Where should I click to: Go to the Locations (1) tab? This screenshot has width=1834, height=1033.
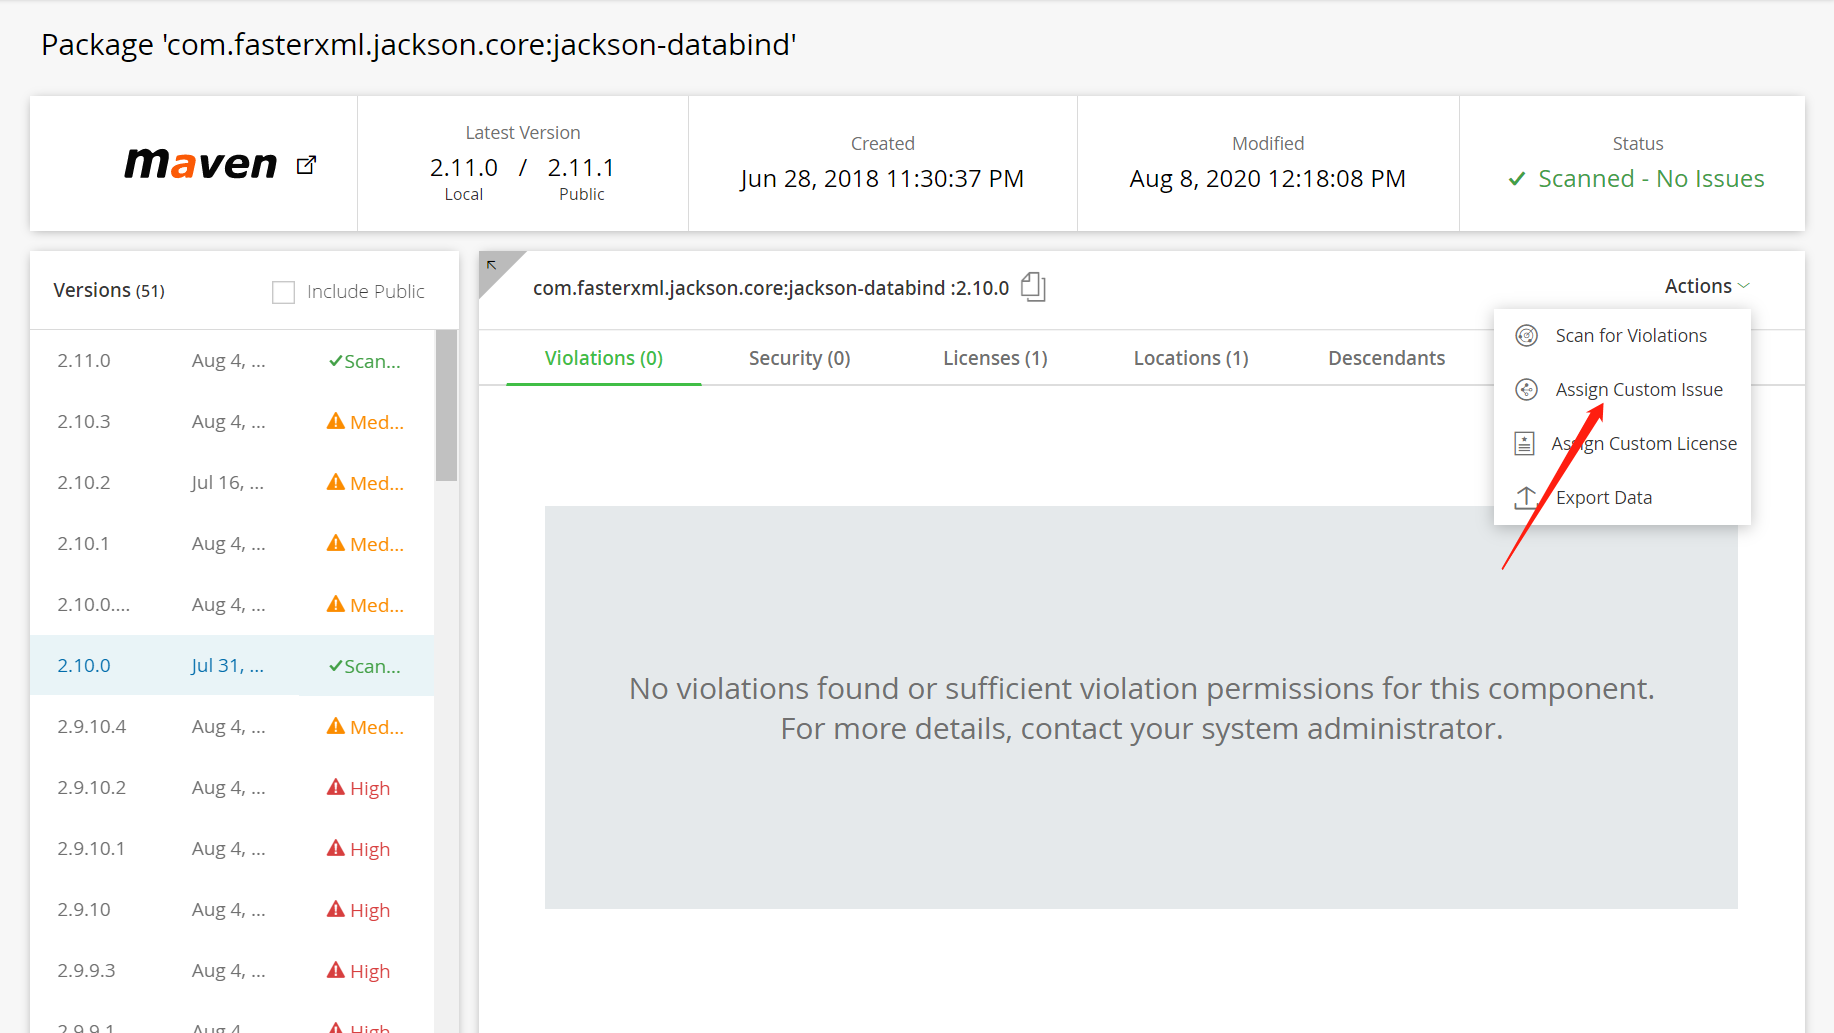click(x=1191, y=358)
